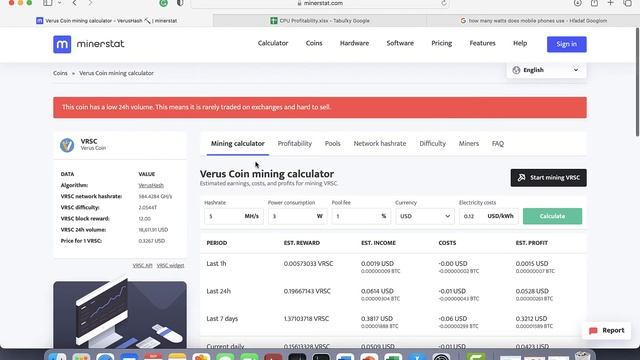640x360 pixels.
Task: Click the Start mining VRSC button
Action: [x=549, y=178]
